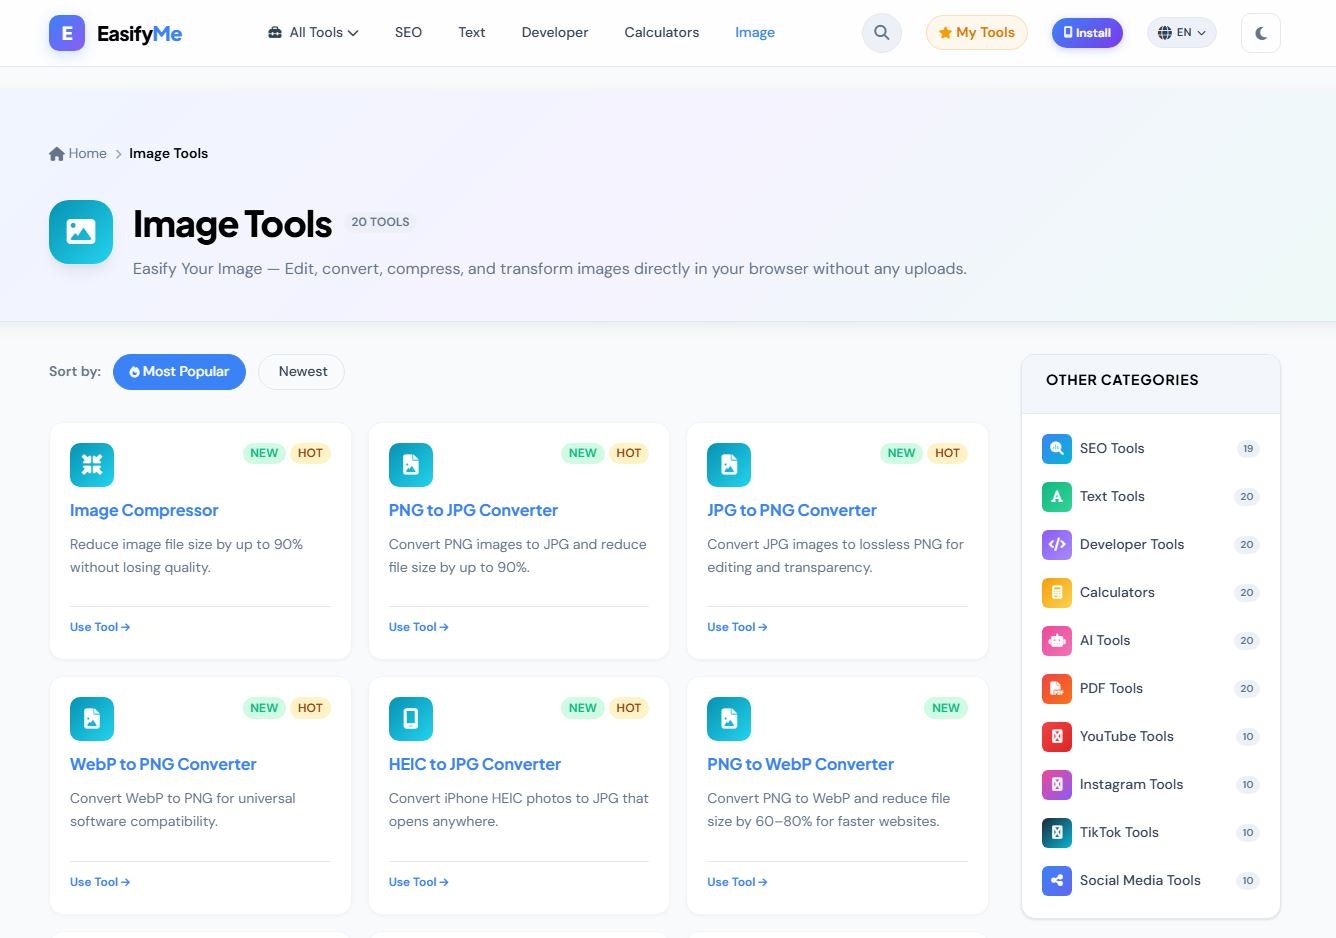
Task: Click the EasifyMe logo icon
Action: pyautogui.click(x=67, y=33)
